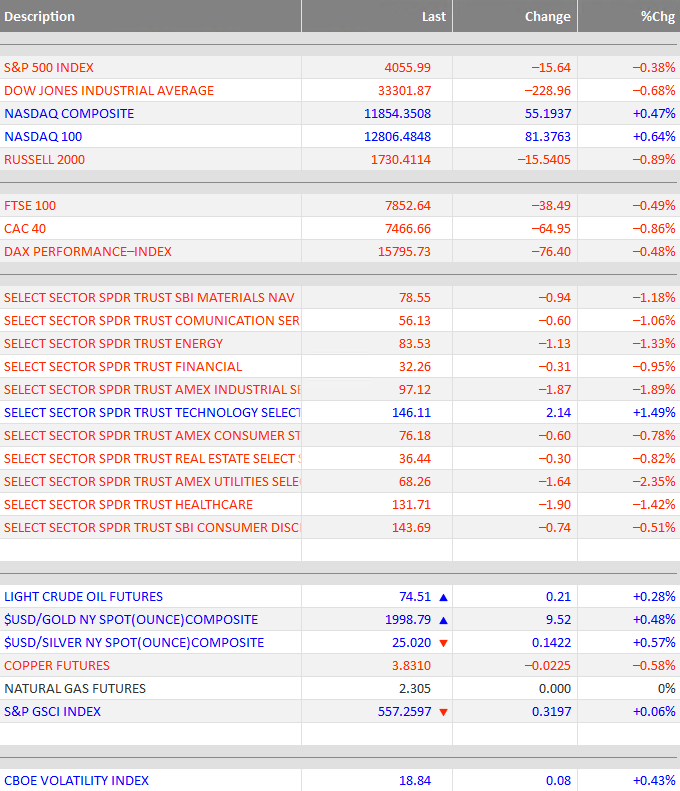The width and height of the screenshot is (680, 791).
Task: Select COPPER FUTURES row
Action: click(340, 666)
